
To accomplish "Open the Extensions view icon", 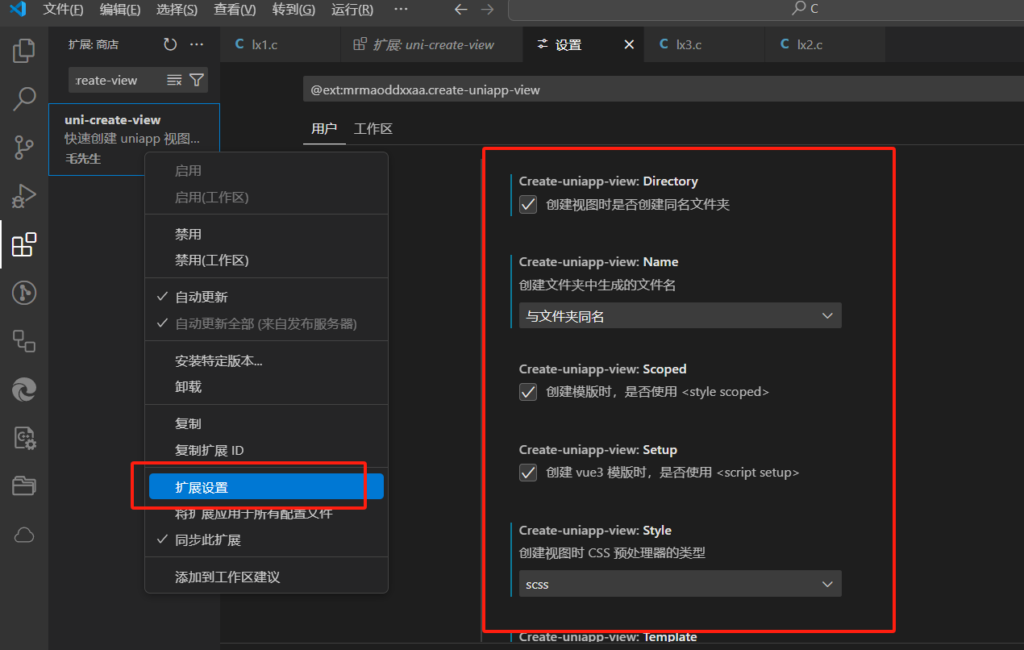I will pos(24,244).
